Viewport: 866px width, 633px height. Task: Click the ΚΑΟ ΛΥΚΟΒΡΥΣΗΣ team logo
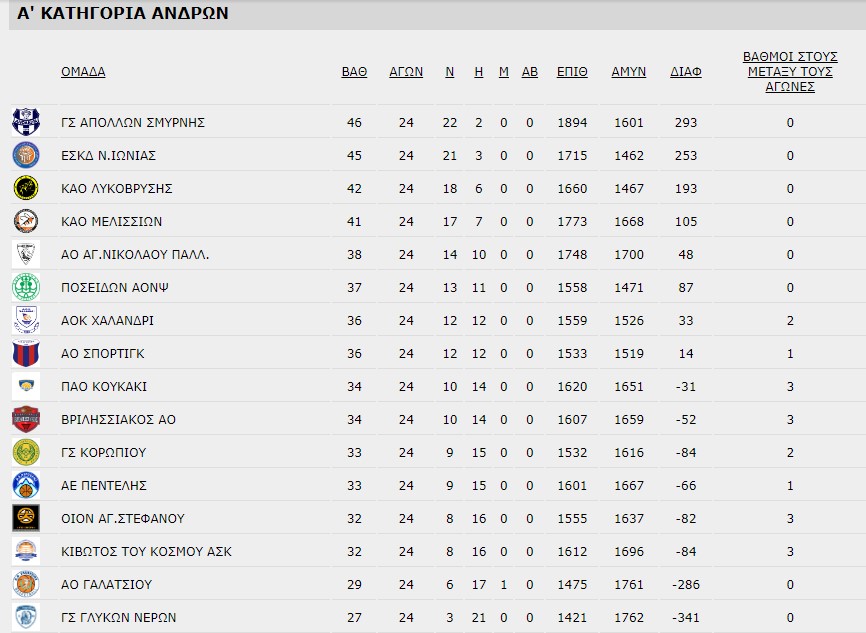[26, 188]
